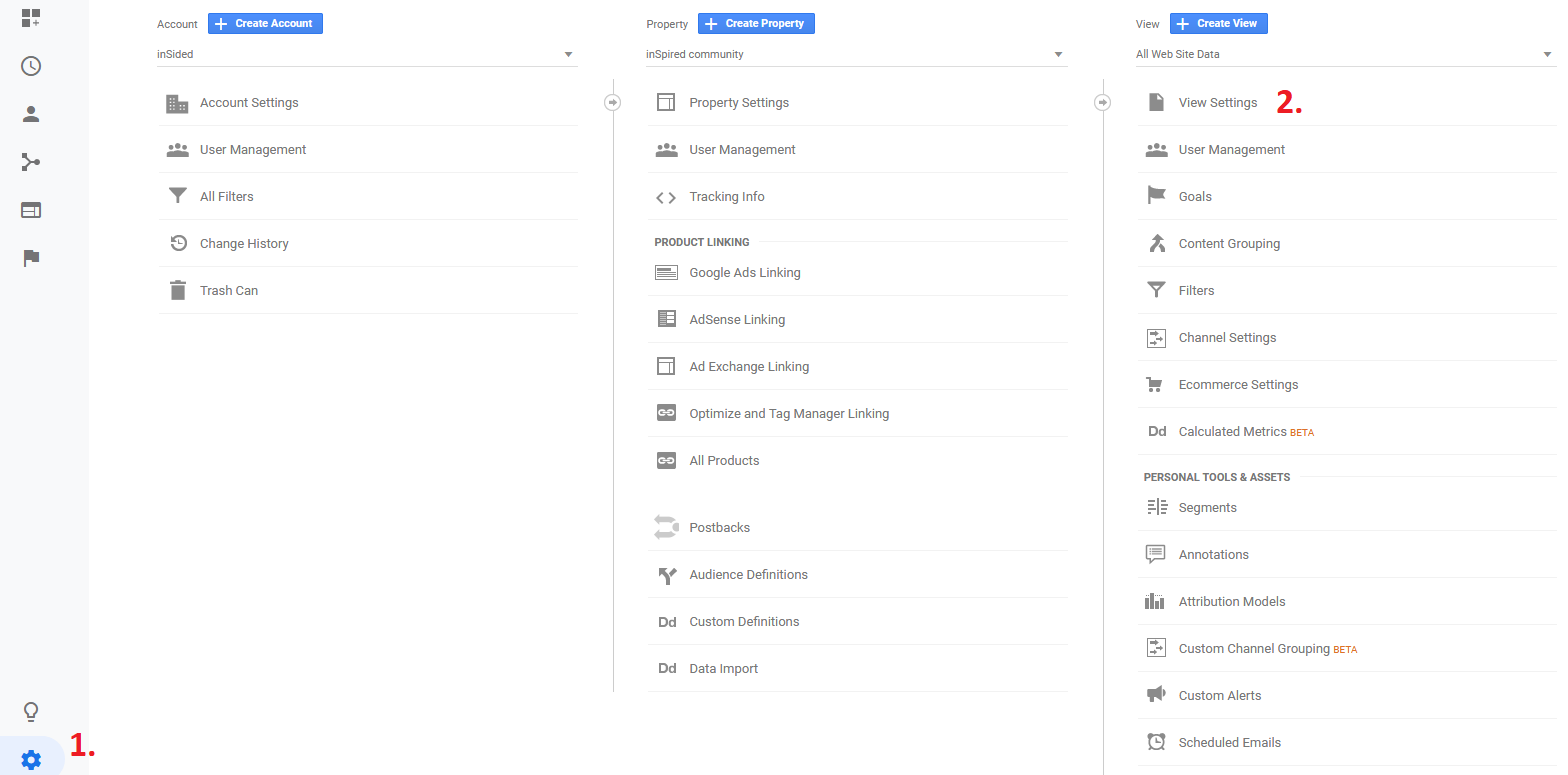
Task: Click the All Filters funnel icon
Action: pyautogui.click(x=177, y=196)
